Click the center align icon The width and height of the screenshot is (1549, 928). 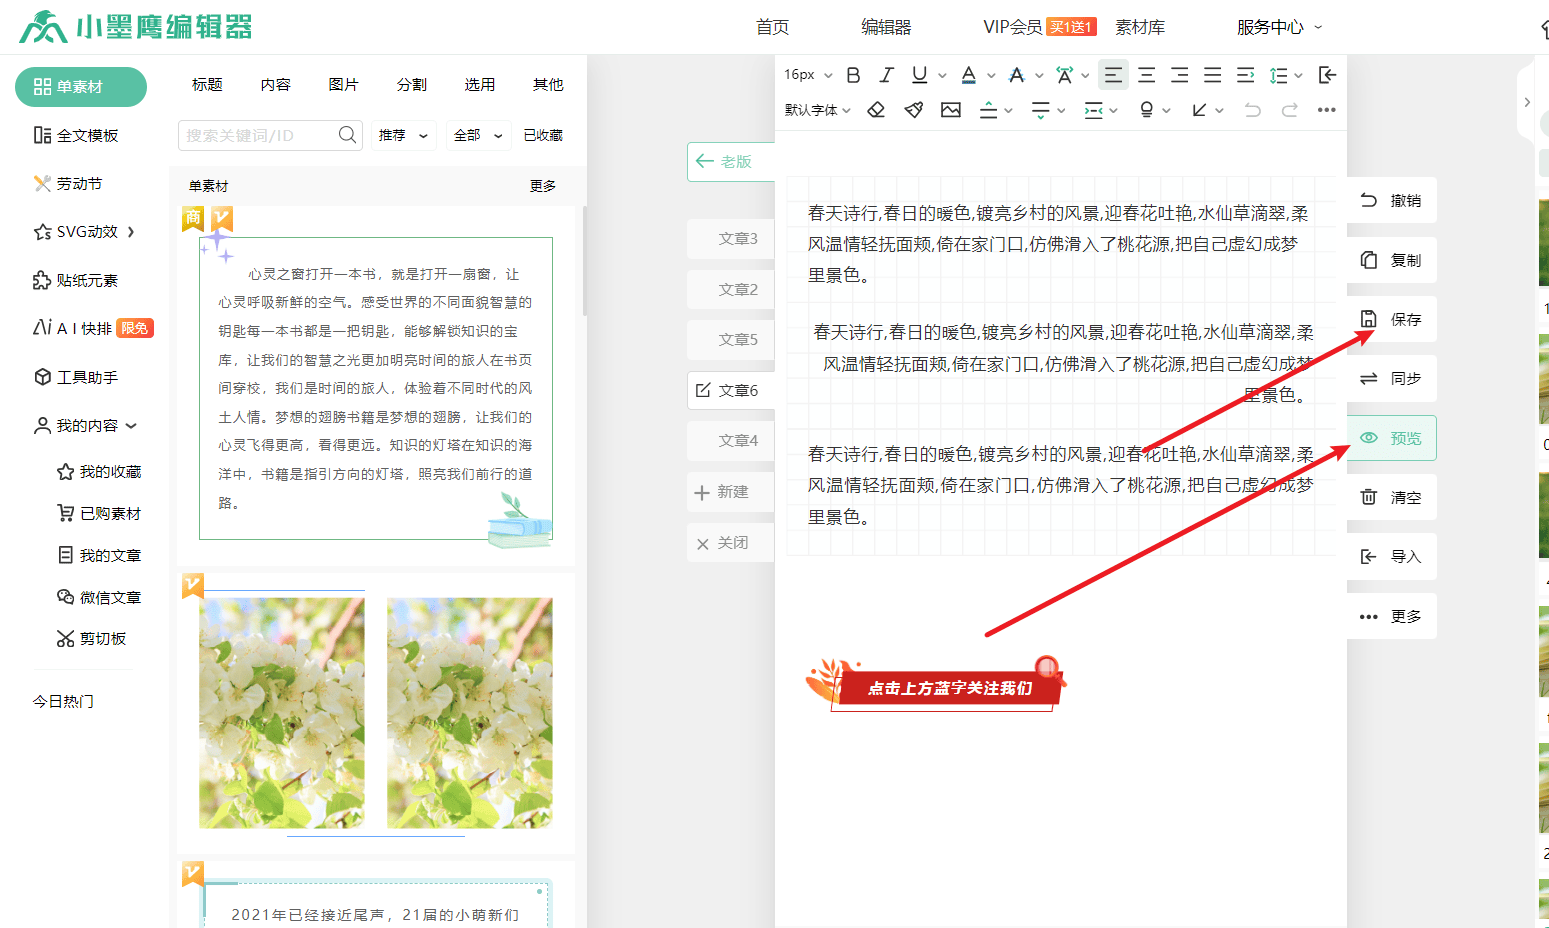pos(1146,75)
